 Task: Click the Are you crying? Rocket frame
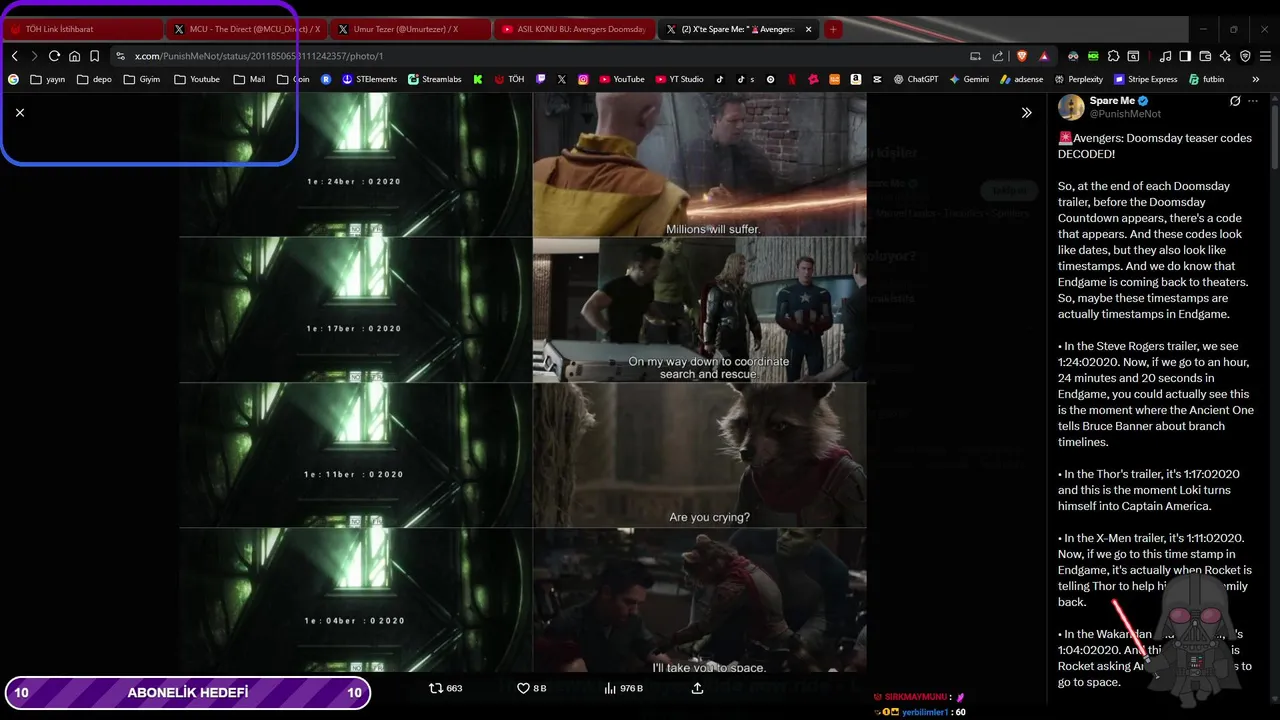[699, 455]
